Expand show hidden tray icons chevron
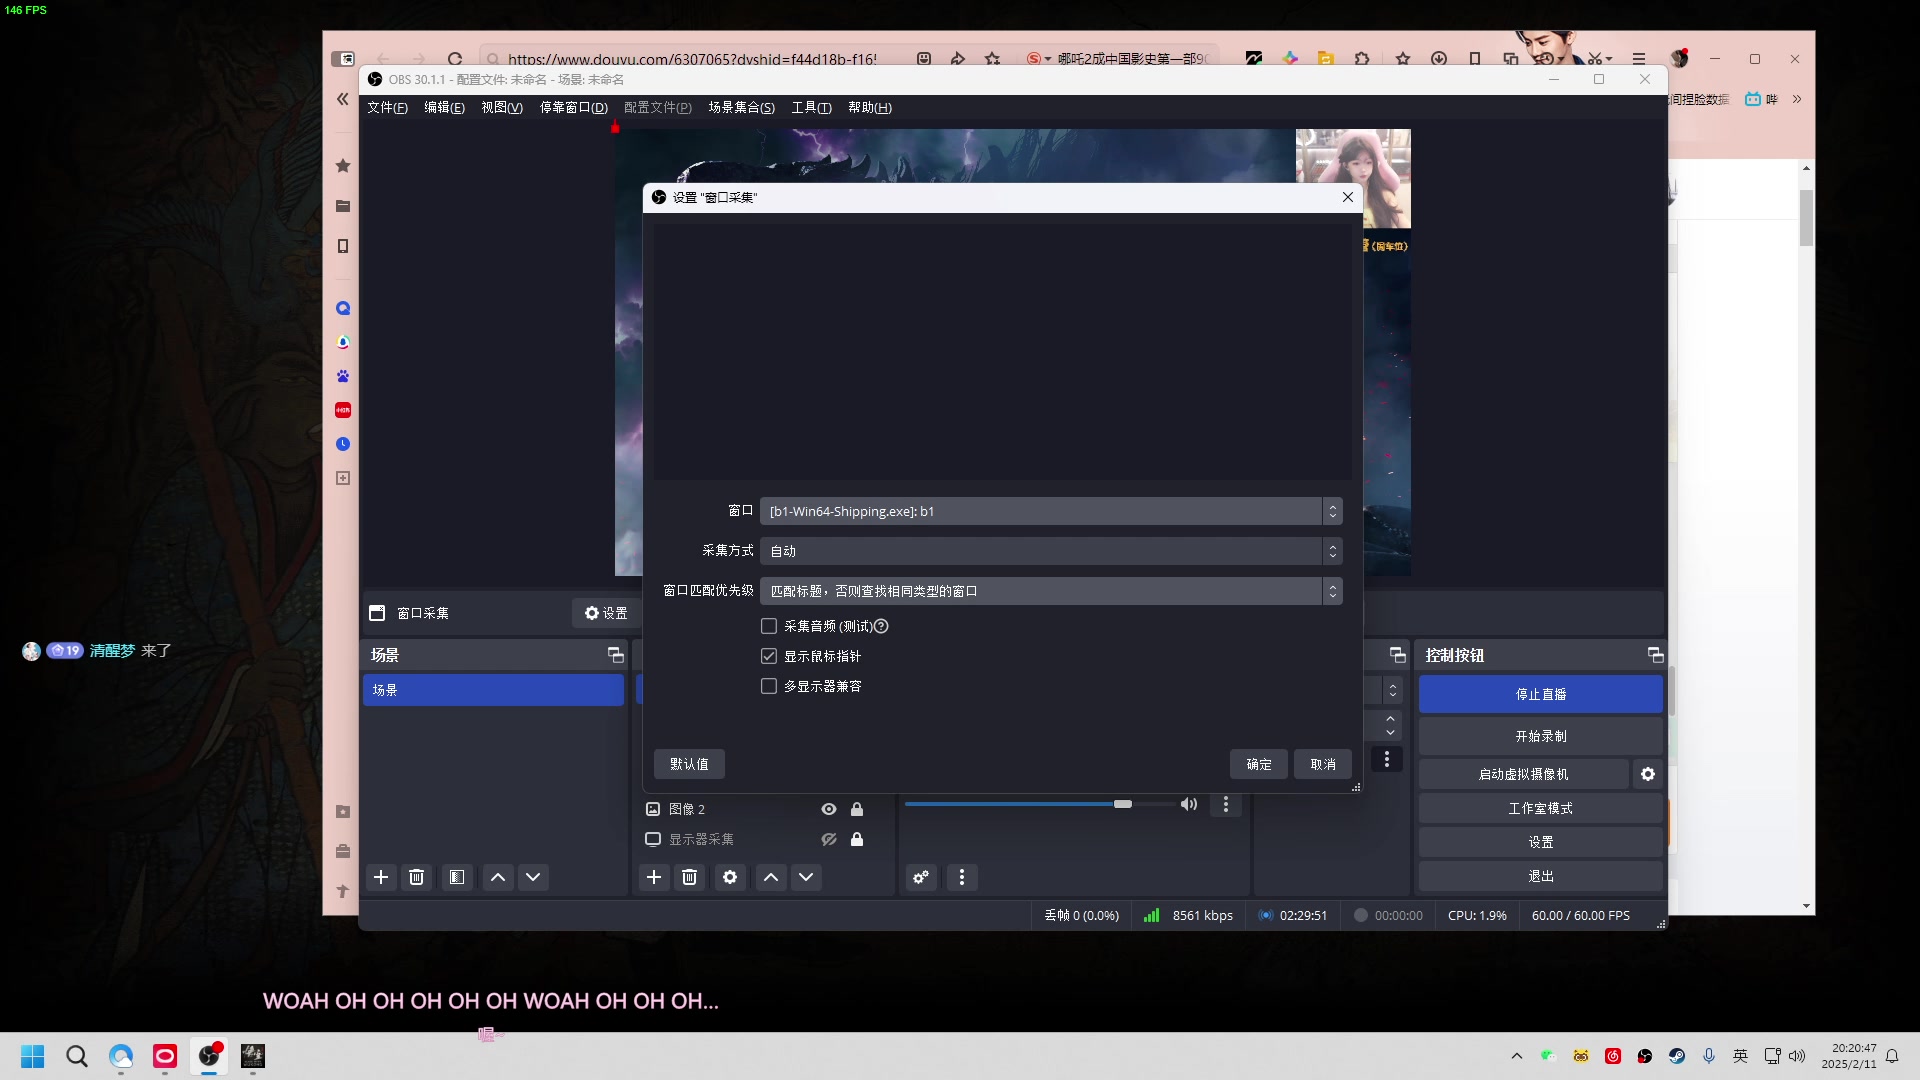 point(1517,1056)
